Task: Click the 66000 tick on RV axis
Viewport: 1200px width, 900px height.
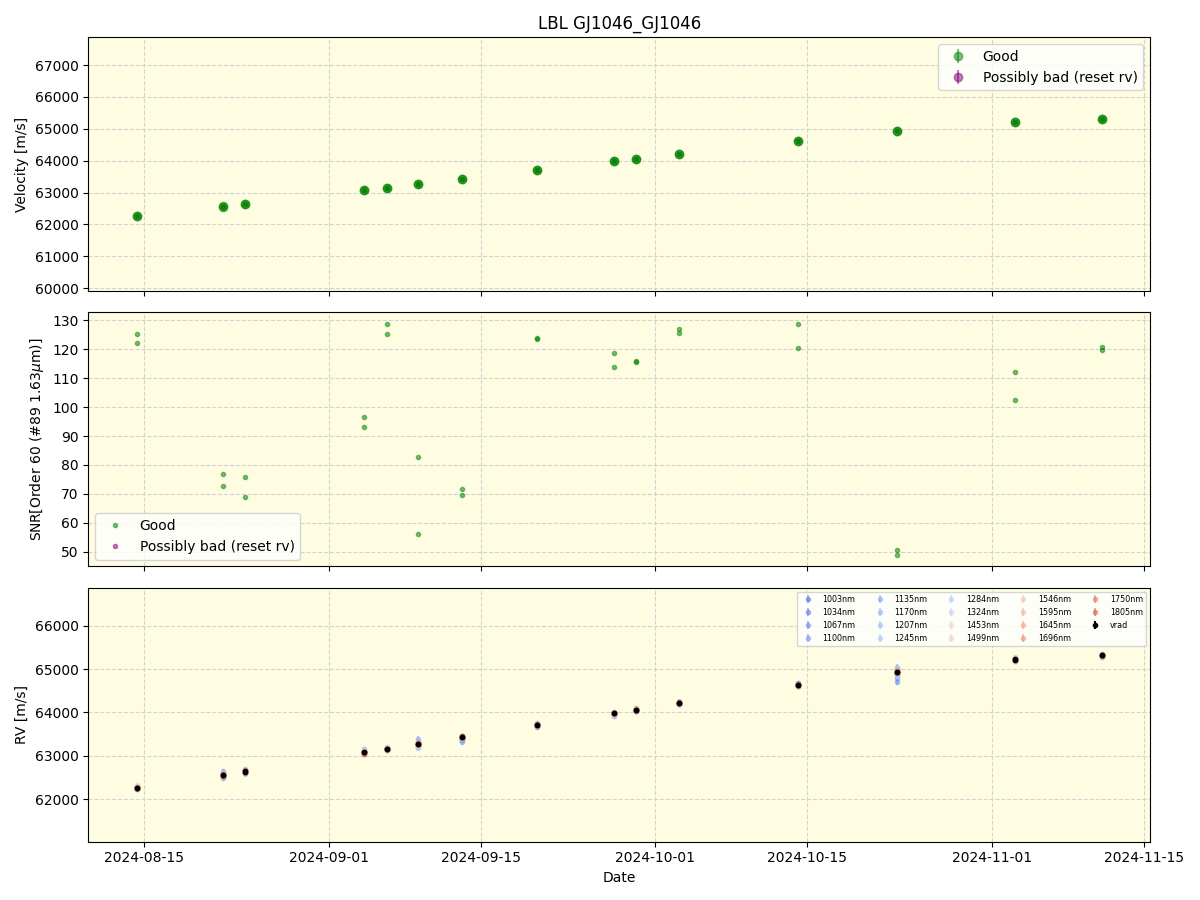Action: tap(58, 626)
